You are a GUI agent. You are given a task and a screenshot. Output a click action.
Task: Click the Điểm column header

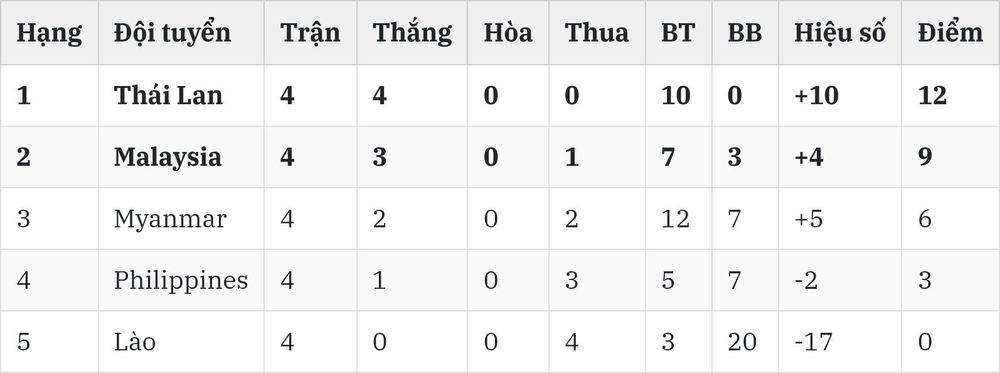point(950,33)
